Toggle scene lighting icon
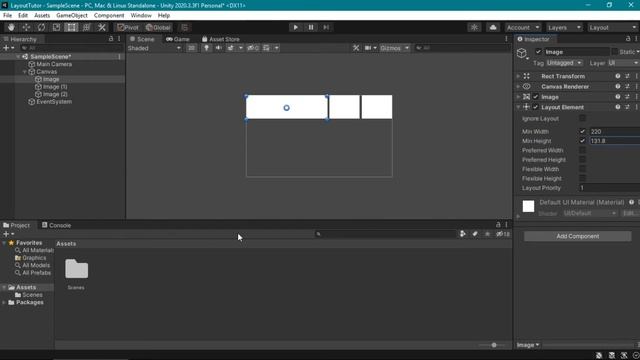This screenshot has width=640, height=360. 207,48
